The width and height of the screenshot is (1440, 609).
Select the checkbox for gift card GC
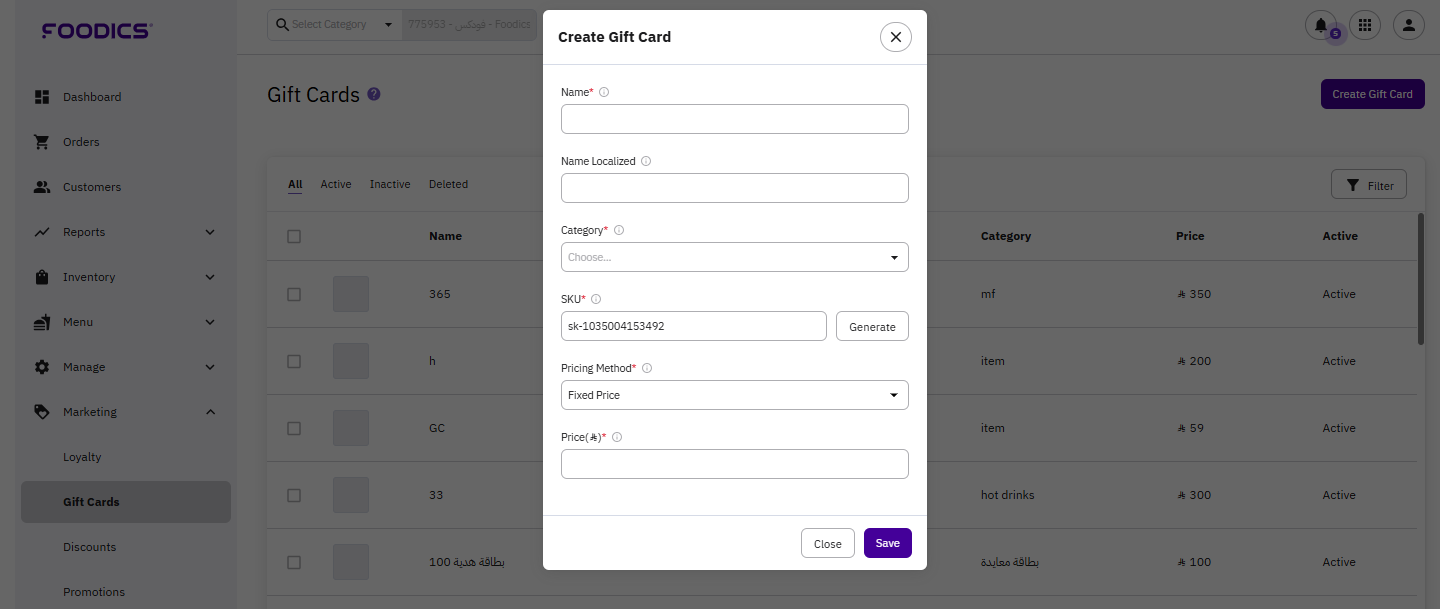294,428
